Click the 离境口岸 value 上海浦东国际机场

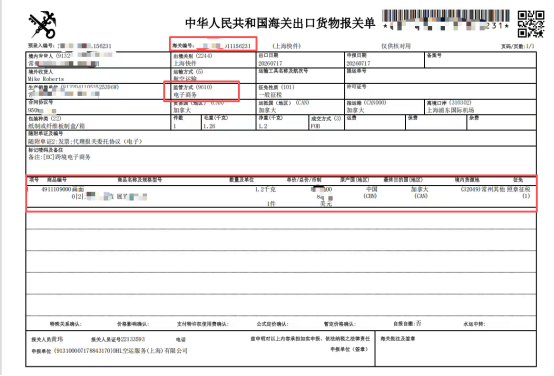(x=450, y=110)
